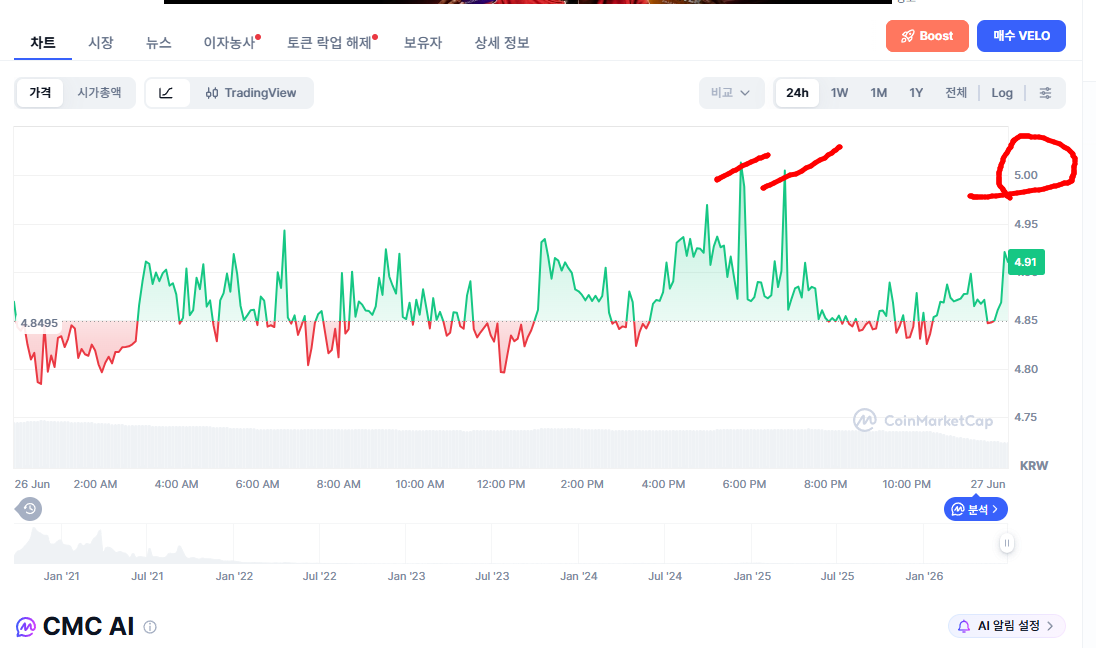The height and width of the screenshot is (648, 1096).
Task: Click the Boost button
Action: click(927, 36)
